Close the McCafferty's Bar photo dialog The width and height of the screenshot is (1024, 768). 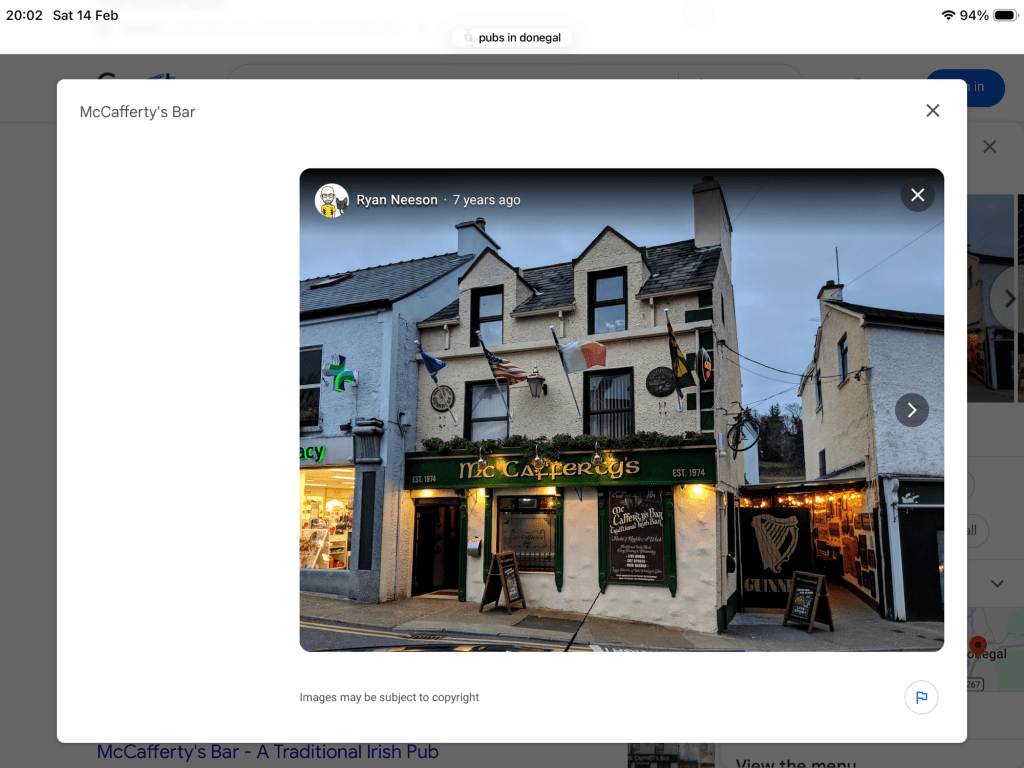[932, 111]
